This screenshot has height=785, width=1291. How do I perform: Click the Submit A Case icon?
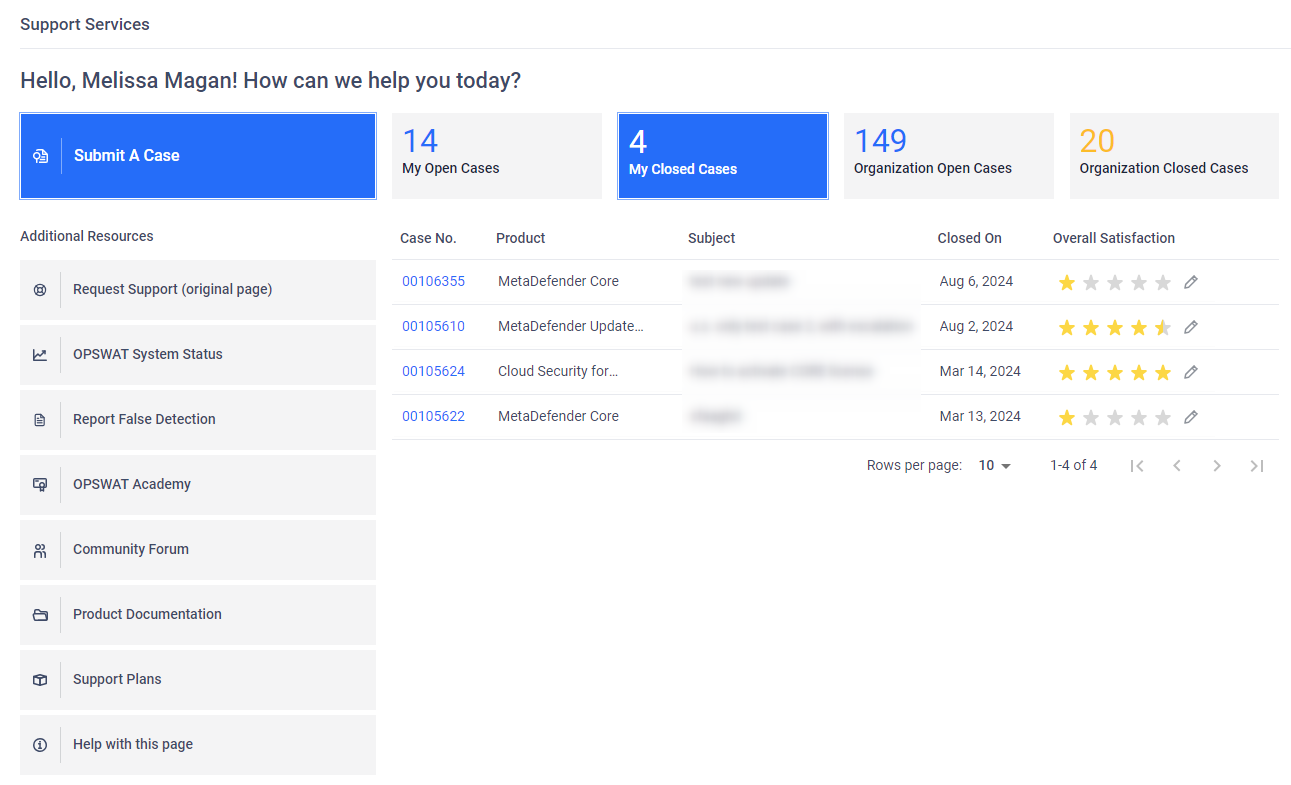click(x=40, y=156)
